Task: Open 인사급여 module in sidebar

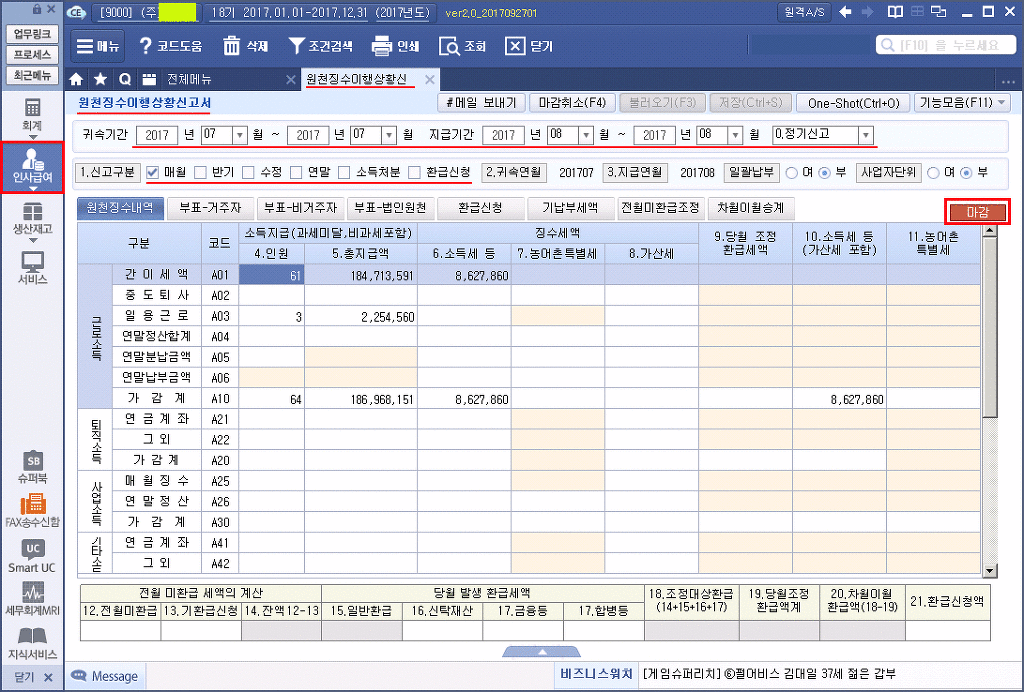Action: pos(32,168)
